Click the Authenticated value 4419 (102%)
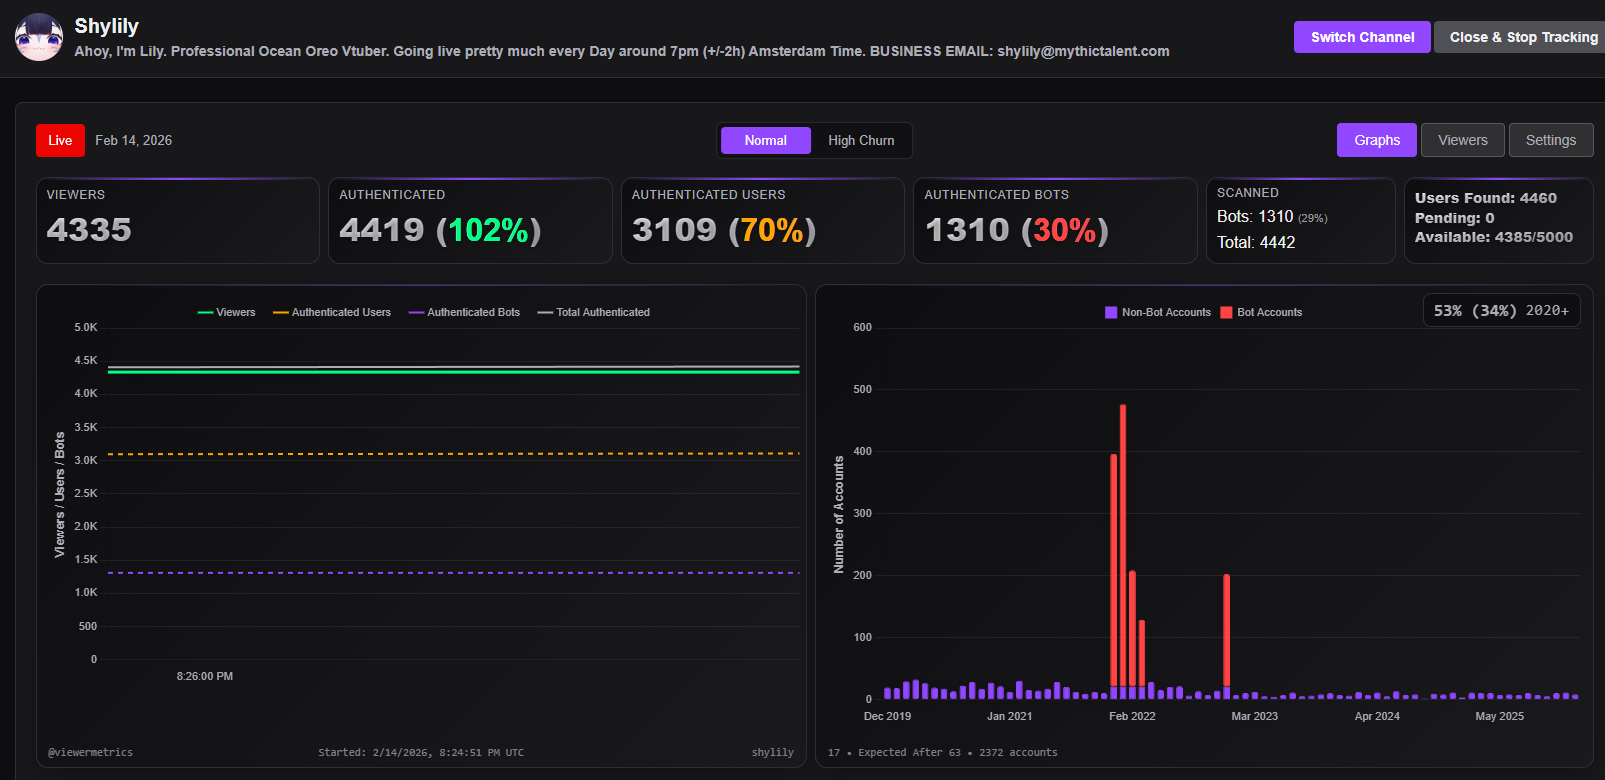Screen dimensions: 1605x780 [440, 230]
